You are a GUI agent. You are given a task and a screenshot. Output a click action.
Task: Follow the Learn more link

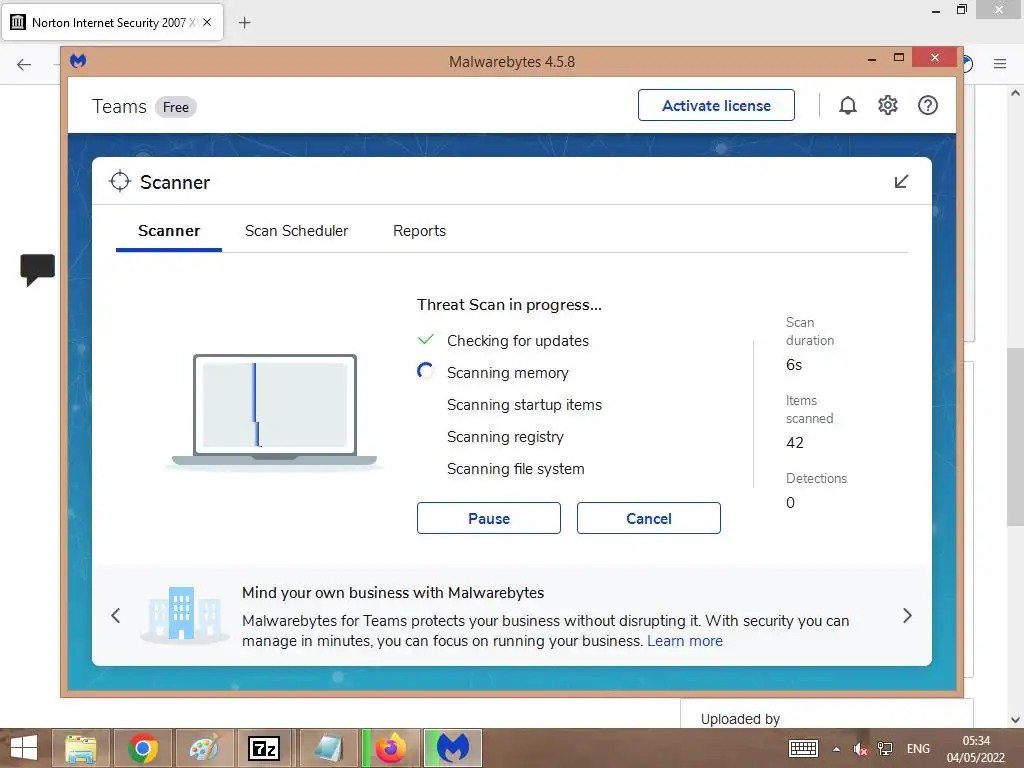[685, 641]
